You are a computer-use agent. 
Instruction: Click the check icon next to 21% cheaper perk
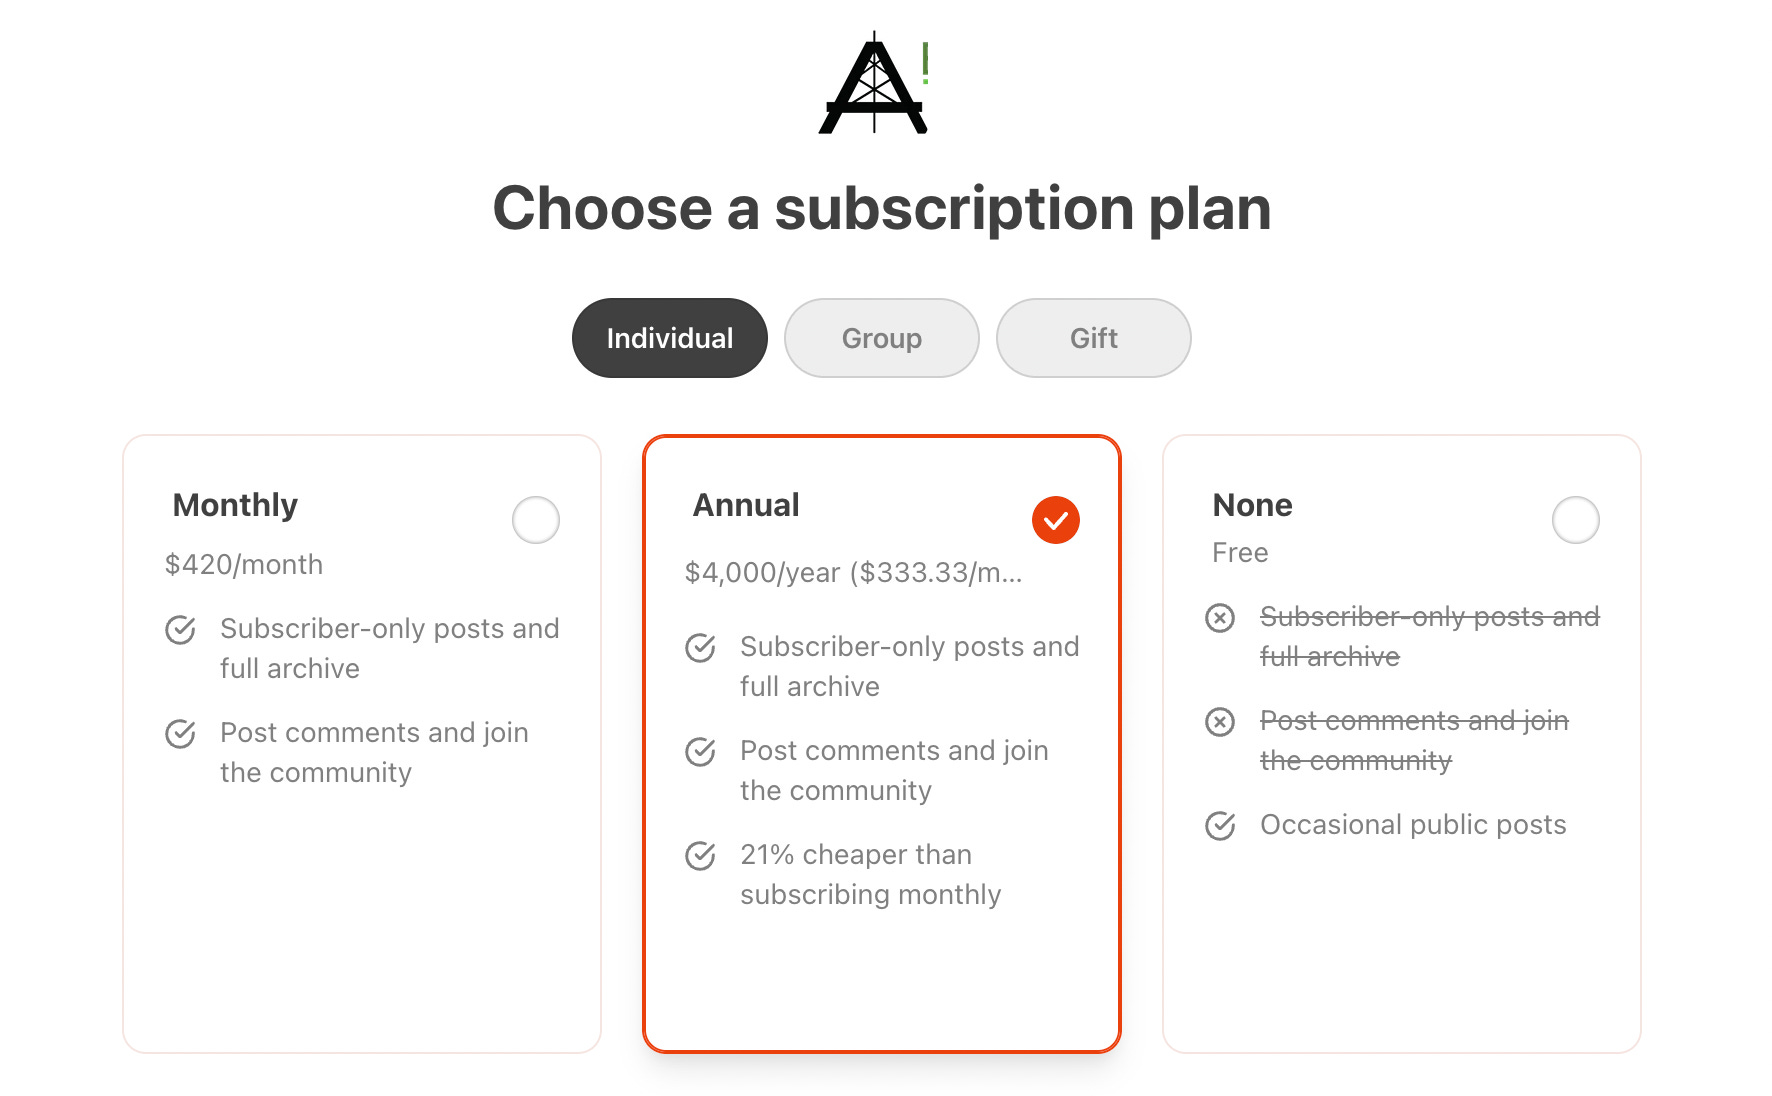click(x=701, y=856)
